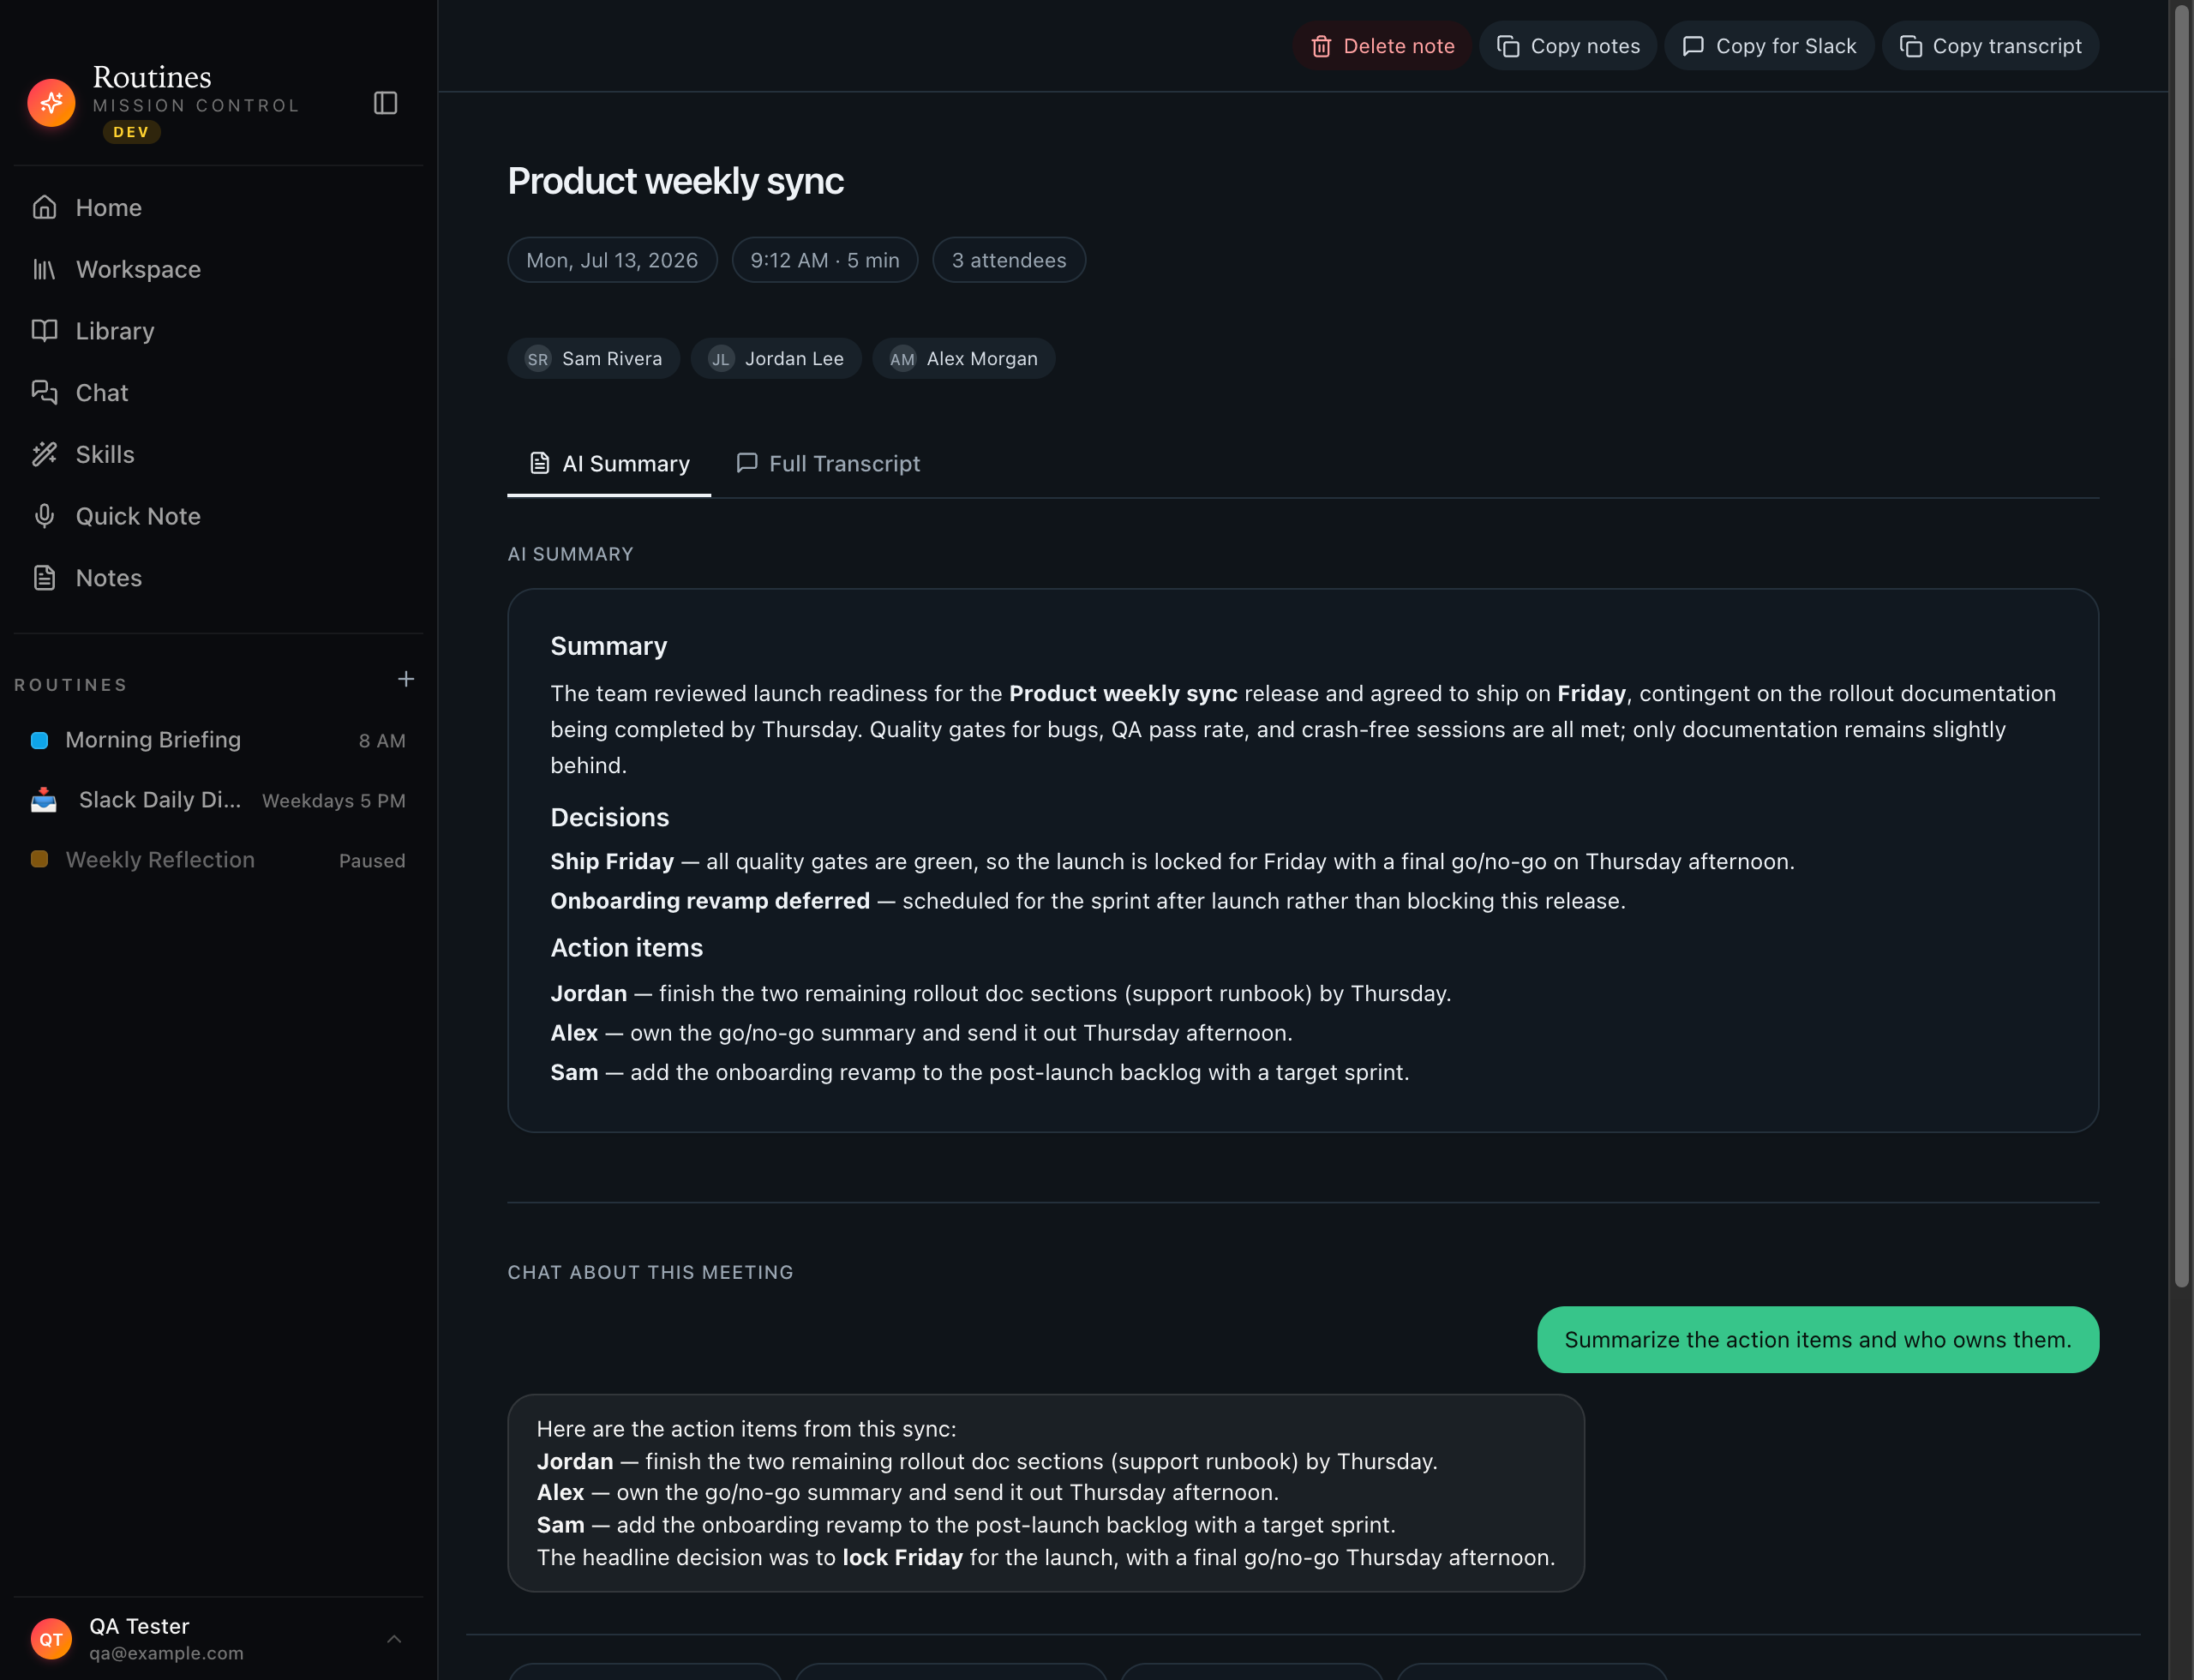Click the document icon on AI Summary tab

pos(540,463)
